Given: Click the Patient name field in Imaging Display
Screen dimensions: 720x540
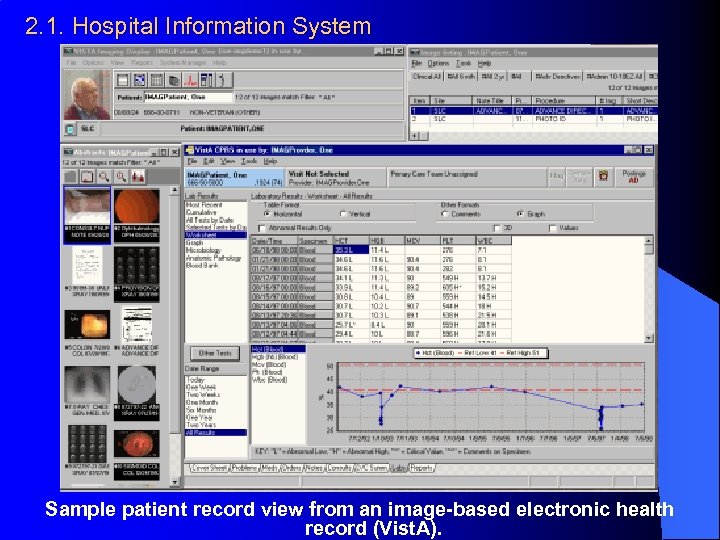Looking at the screenshot, I should click(x=188, y=97).
